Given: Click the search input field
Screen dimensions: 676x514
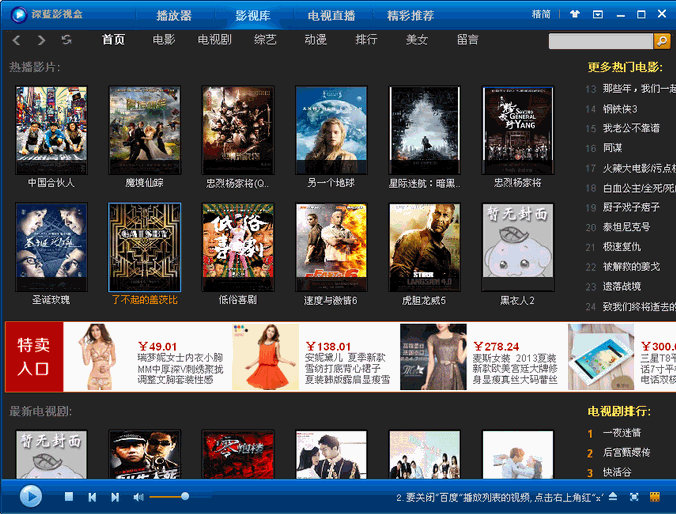Looking at the screenshot, I should click(601, 41).
